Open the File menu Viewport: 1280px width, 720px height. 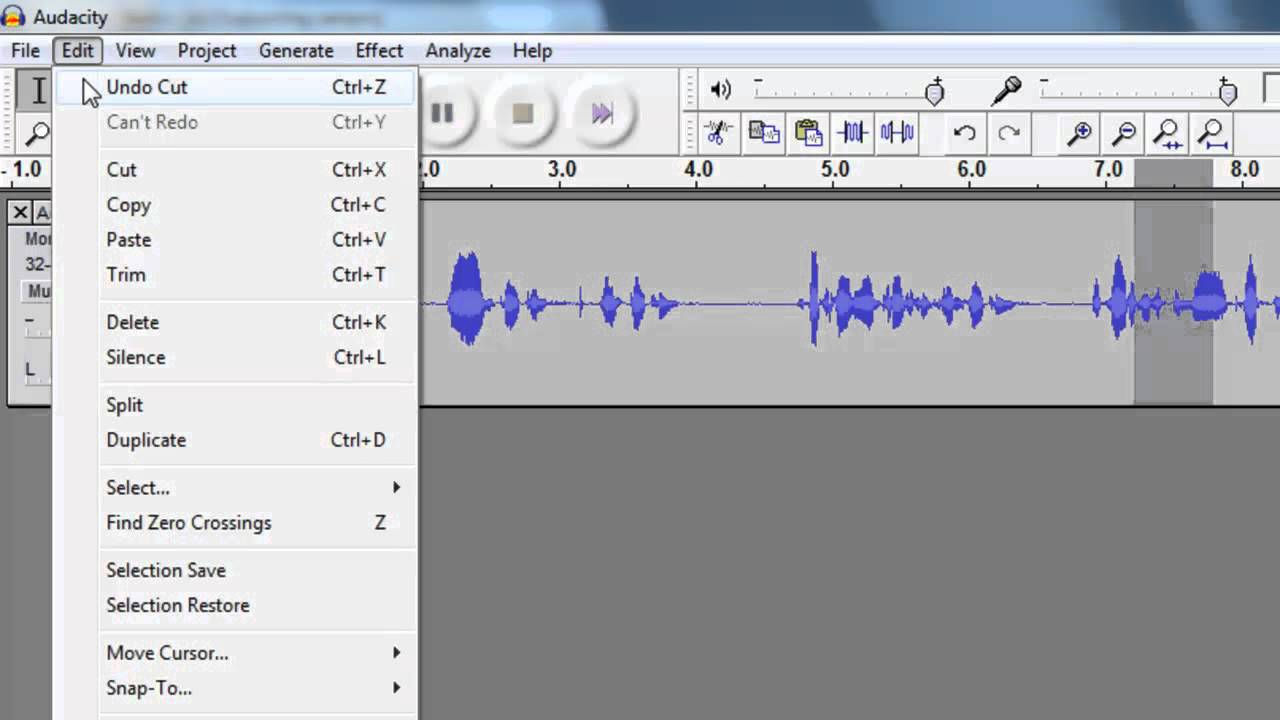coord(25,50)
